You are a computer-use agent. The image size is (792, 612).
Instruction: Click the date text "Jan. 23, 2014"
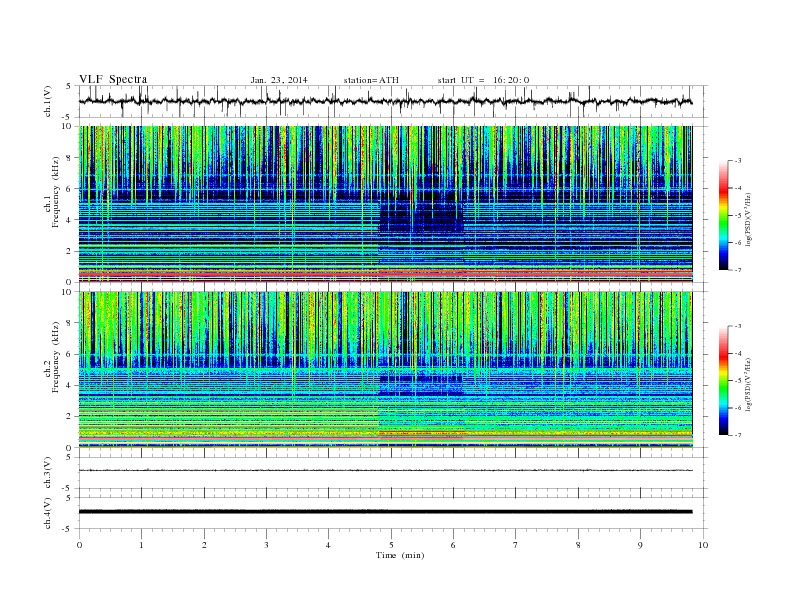click(x=279, y=80)
